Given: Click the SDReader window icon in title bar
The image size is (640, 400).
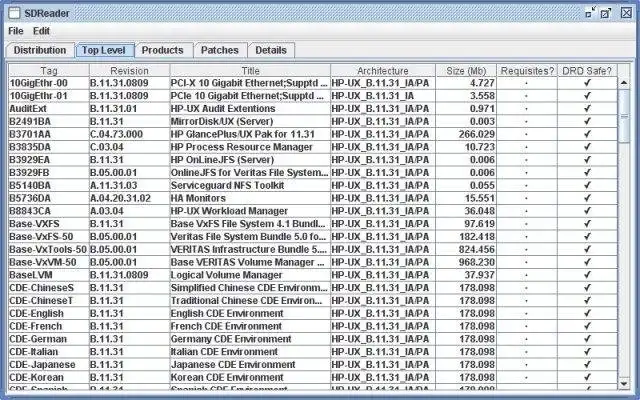Looking at the screenshot, I should 14,13.
